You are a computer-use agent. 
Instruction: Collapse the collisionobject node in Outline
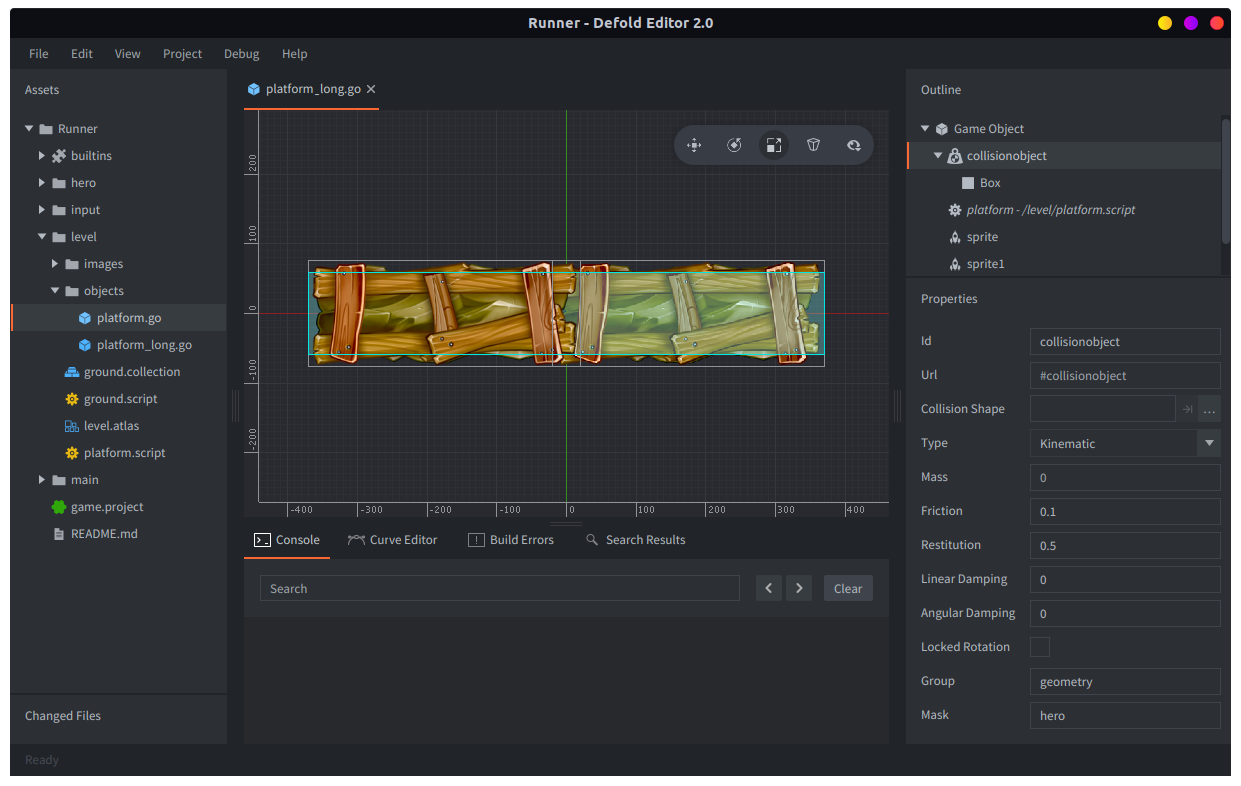coord(938,156)
